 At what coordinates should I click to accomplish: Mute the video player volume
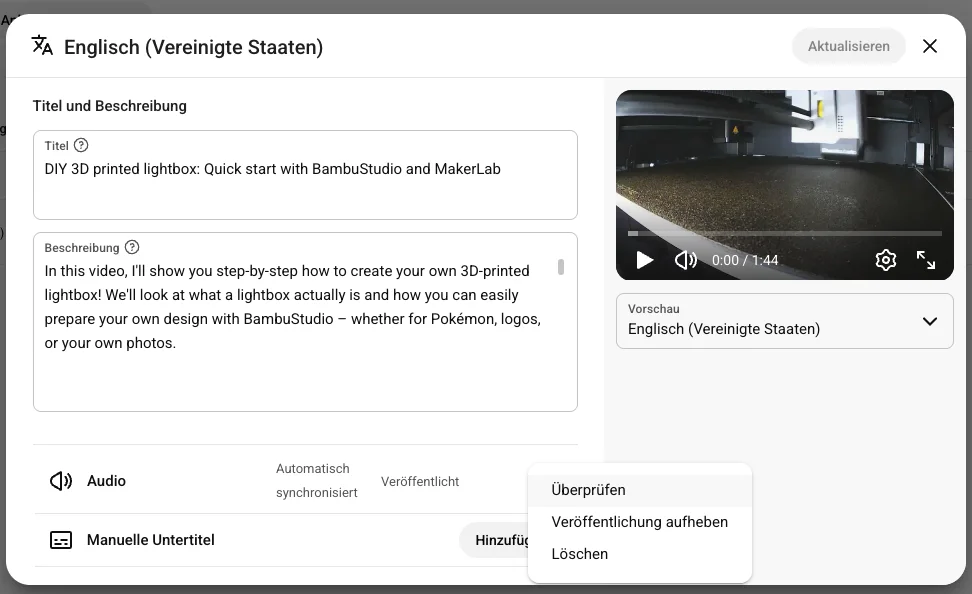point(686,260)
